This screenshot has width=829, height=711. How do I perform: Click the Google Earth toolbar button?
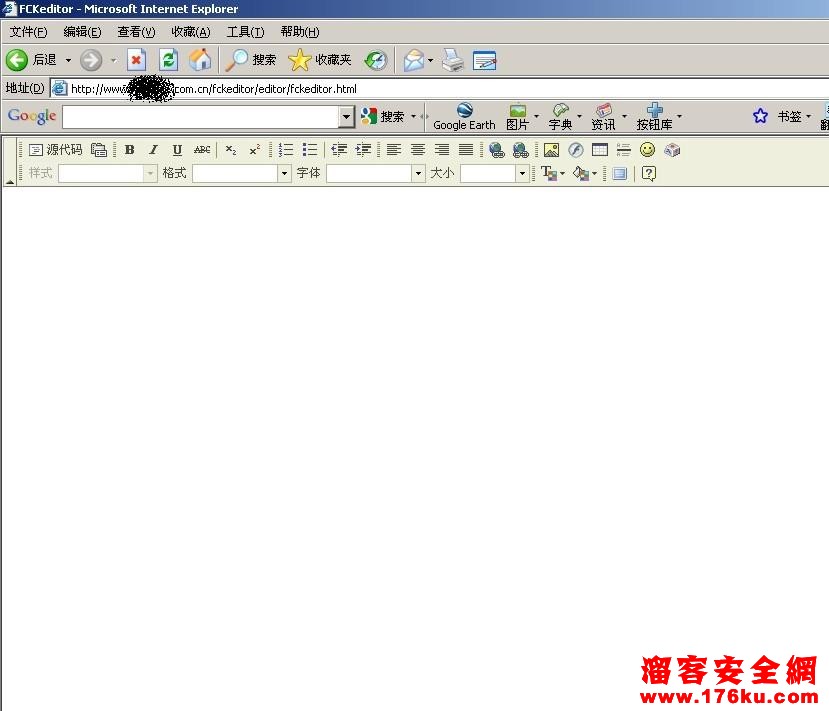pyautogui.click(x=464, y=116)
